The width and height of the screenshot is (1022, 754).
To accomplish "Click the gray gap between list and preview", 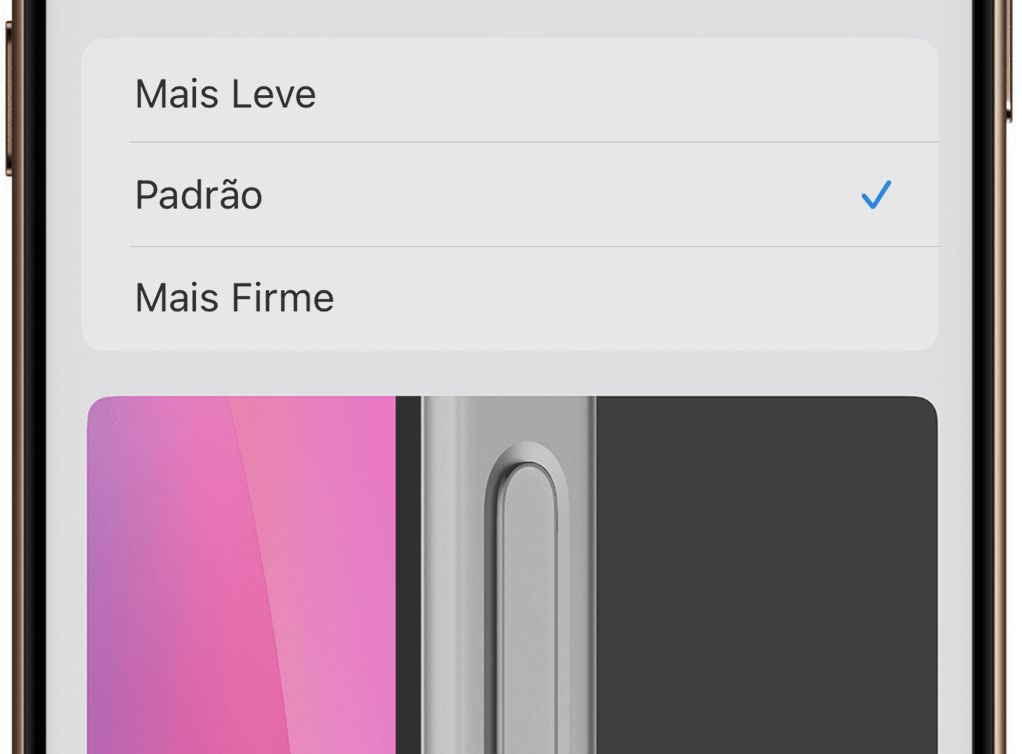I will [x=510, y=373].
